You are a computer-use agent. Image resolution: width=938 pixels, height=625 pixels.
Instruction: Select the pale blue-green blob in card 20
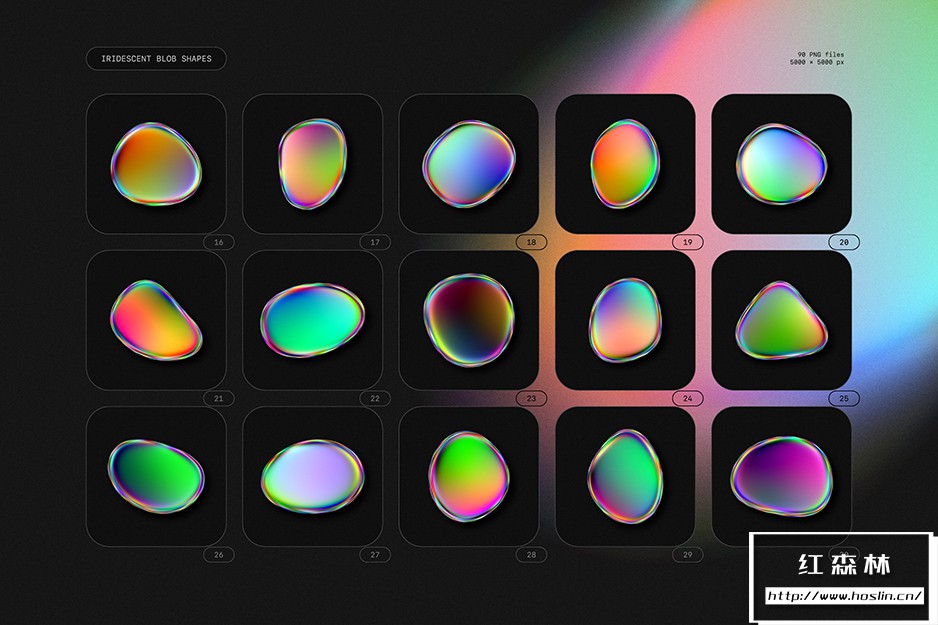click(x=781, y=164)
